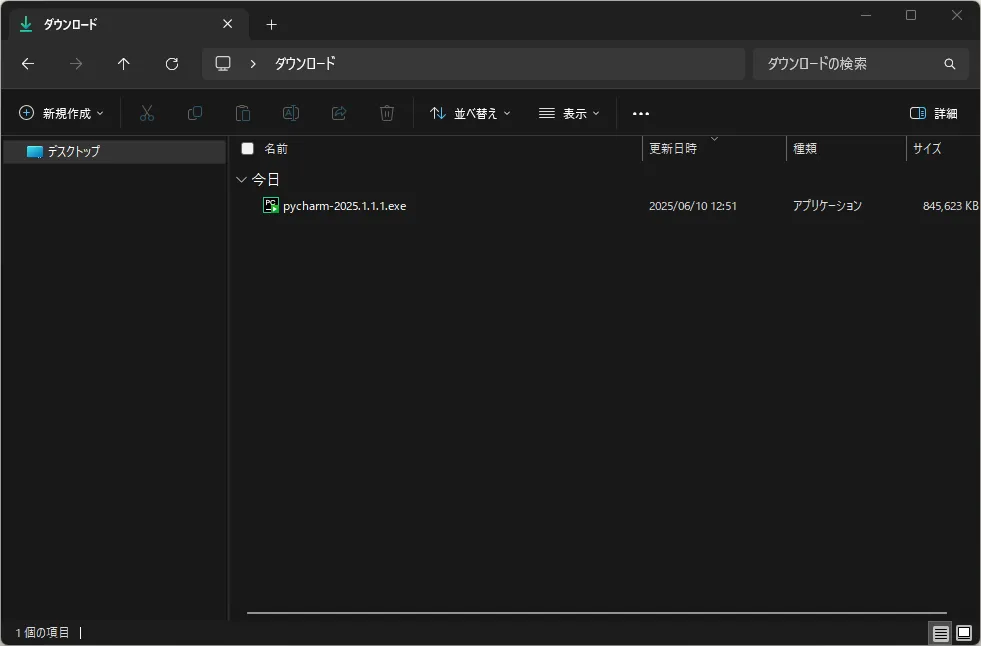Go back with the left arrow
Image resolution: width=981 pixels, height=646 pixels.
tap(28, 64)
